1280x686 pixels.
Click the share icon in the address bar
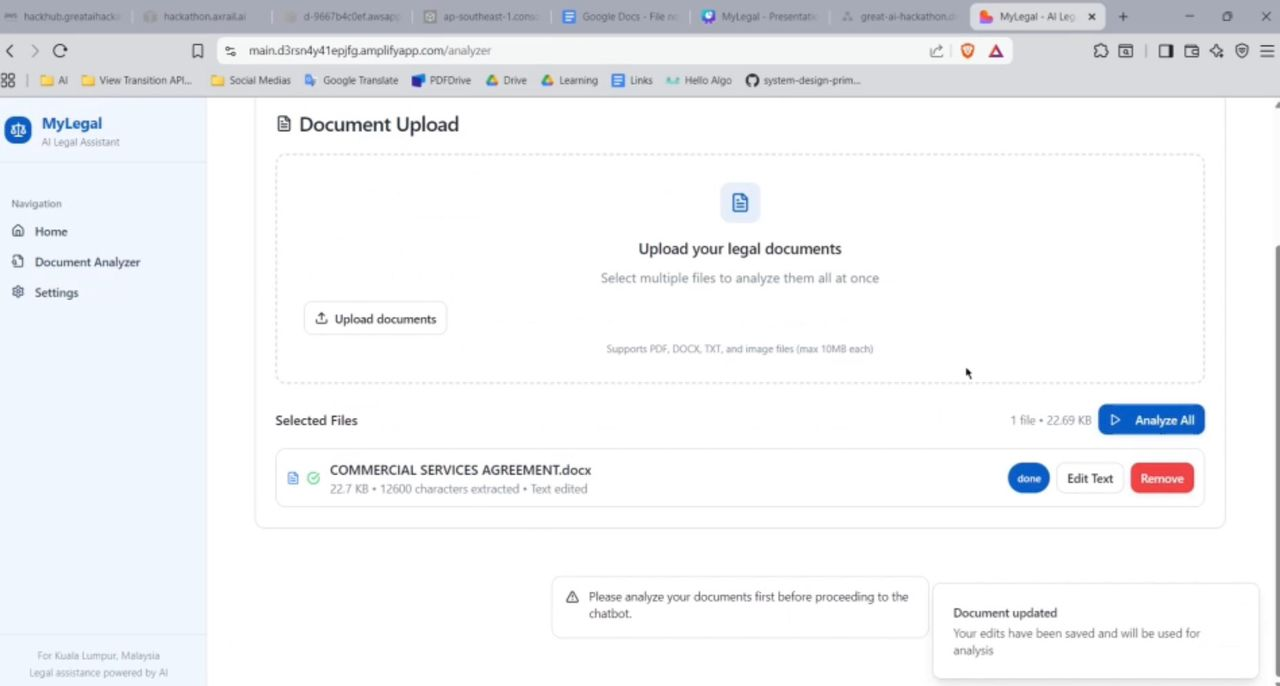point(937,50)
